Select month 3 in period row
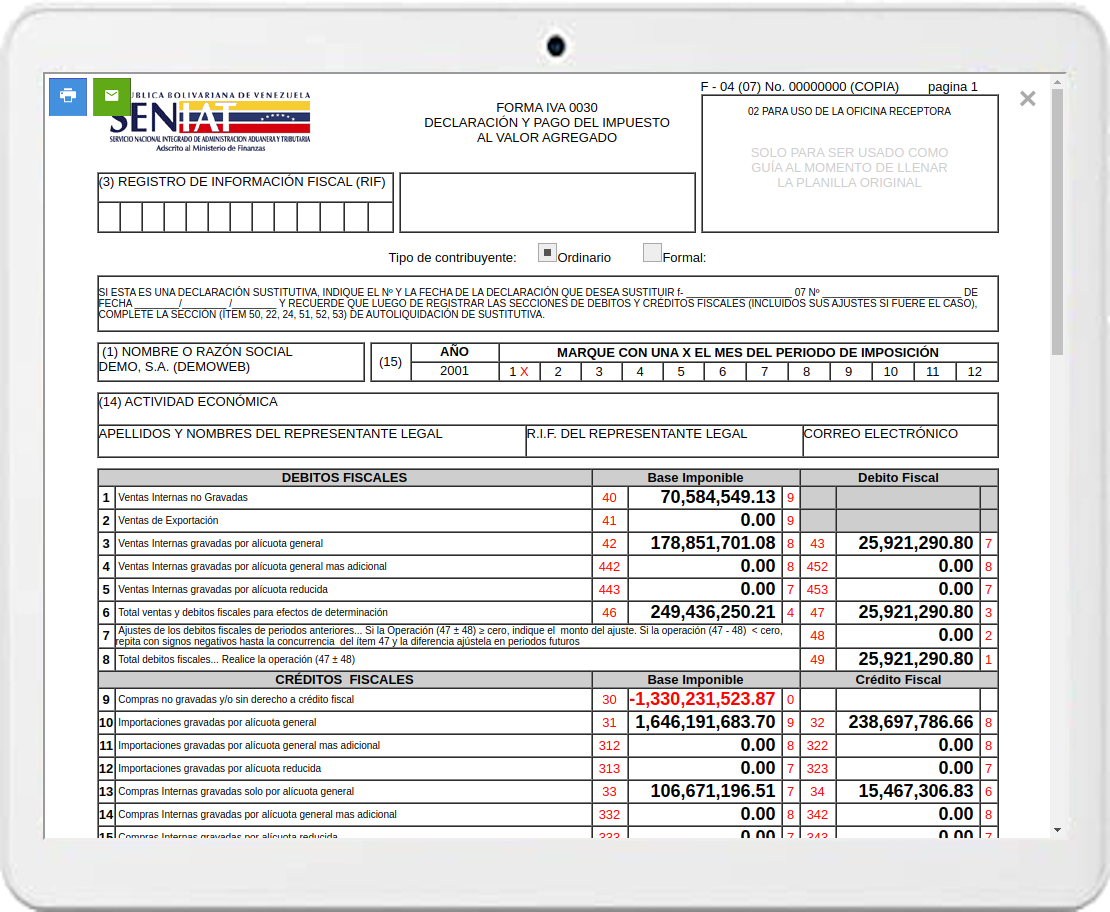The image size is (1110, 912). tap(600, 372)
